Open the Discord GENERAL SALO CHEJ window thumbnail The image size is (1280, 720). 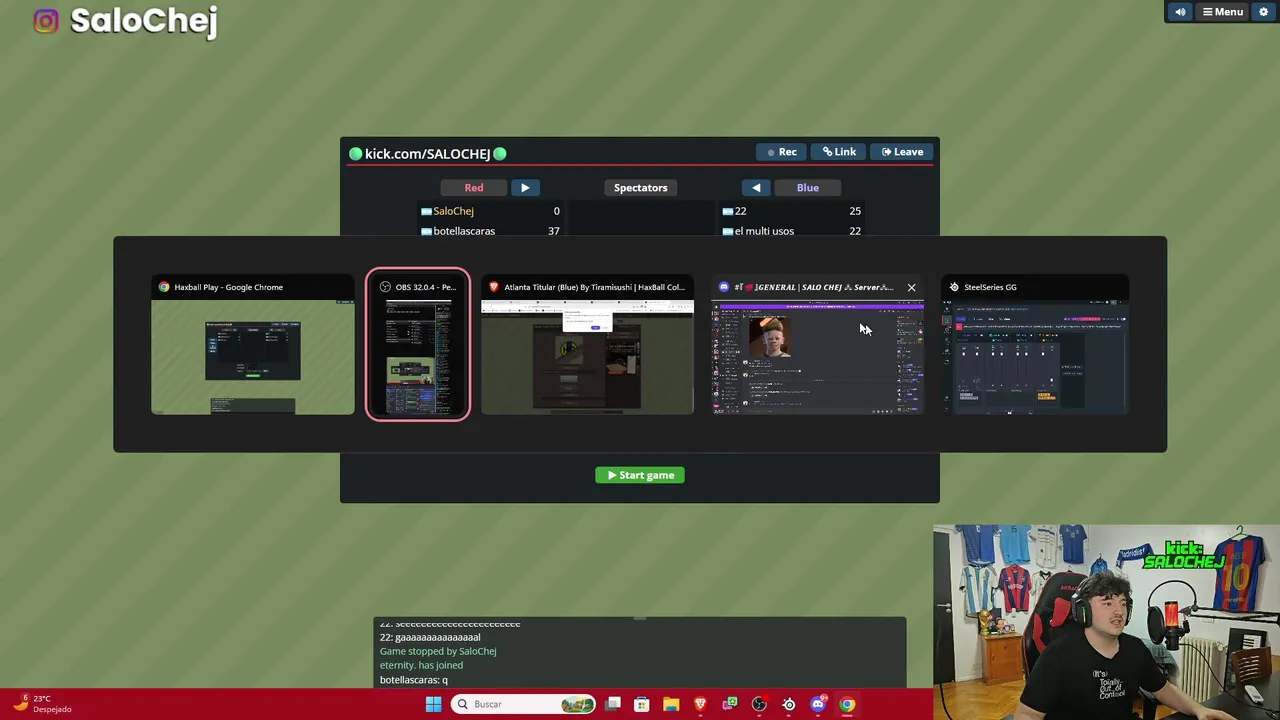click(817, 345)
